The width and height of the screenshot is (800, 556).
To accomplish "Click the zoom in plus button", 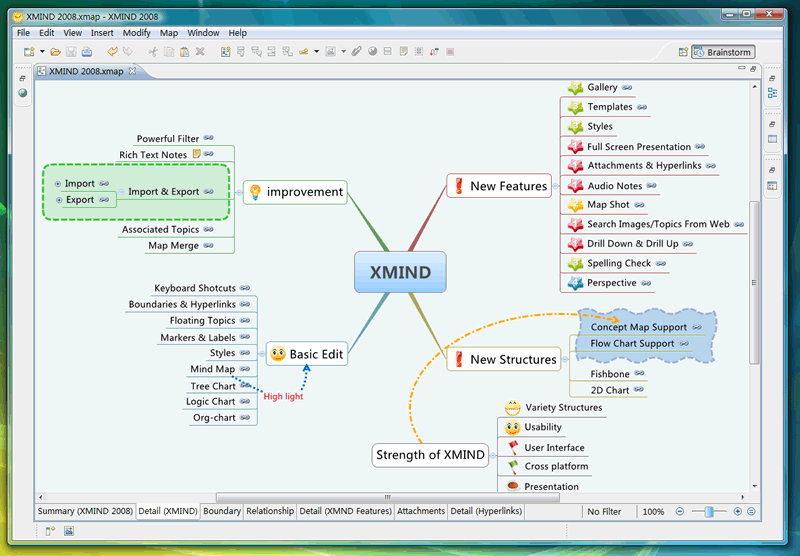I will [x=737, y=511].
